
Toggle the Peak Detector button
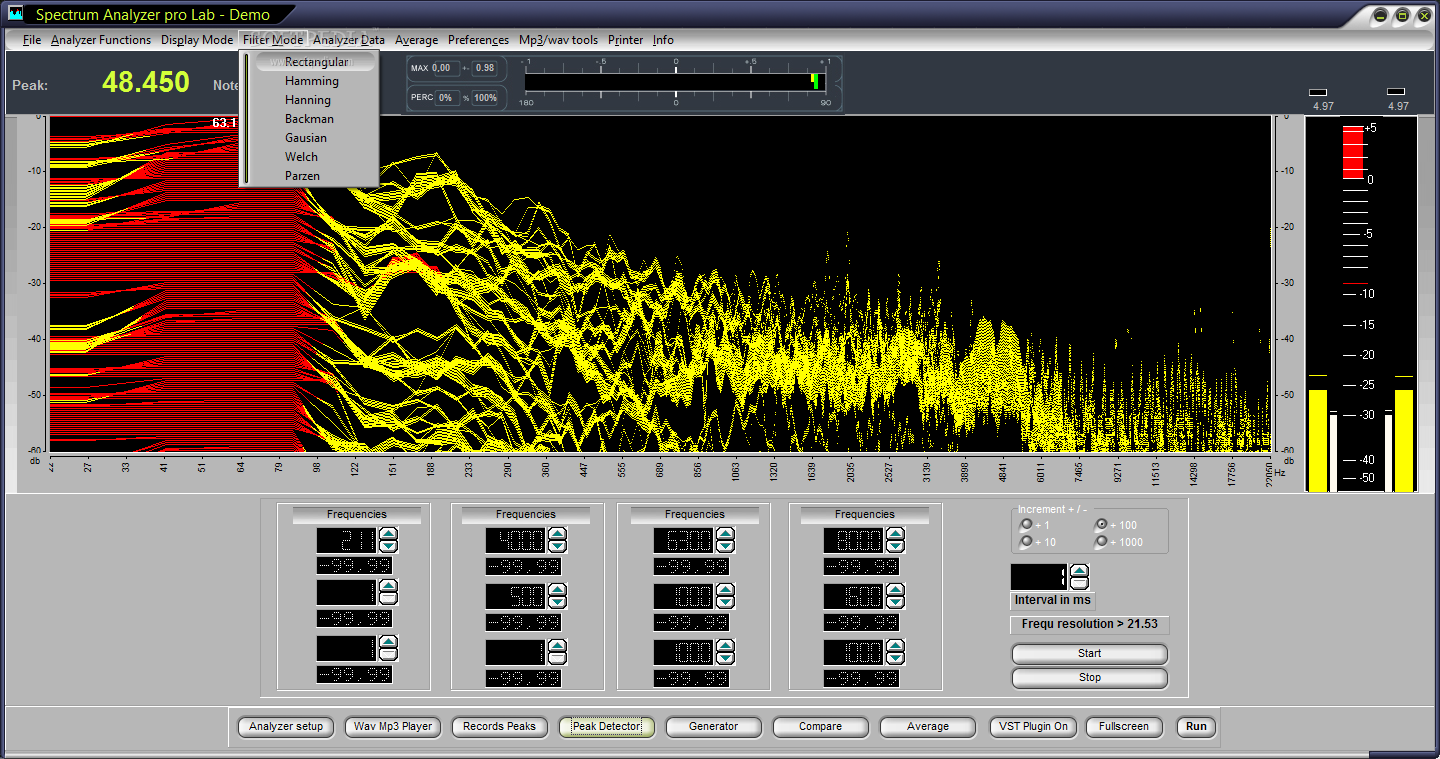[x=606, y=727]
